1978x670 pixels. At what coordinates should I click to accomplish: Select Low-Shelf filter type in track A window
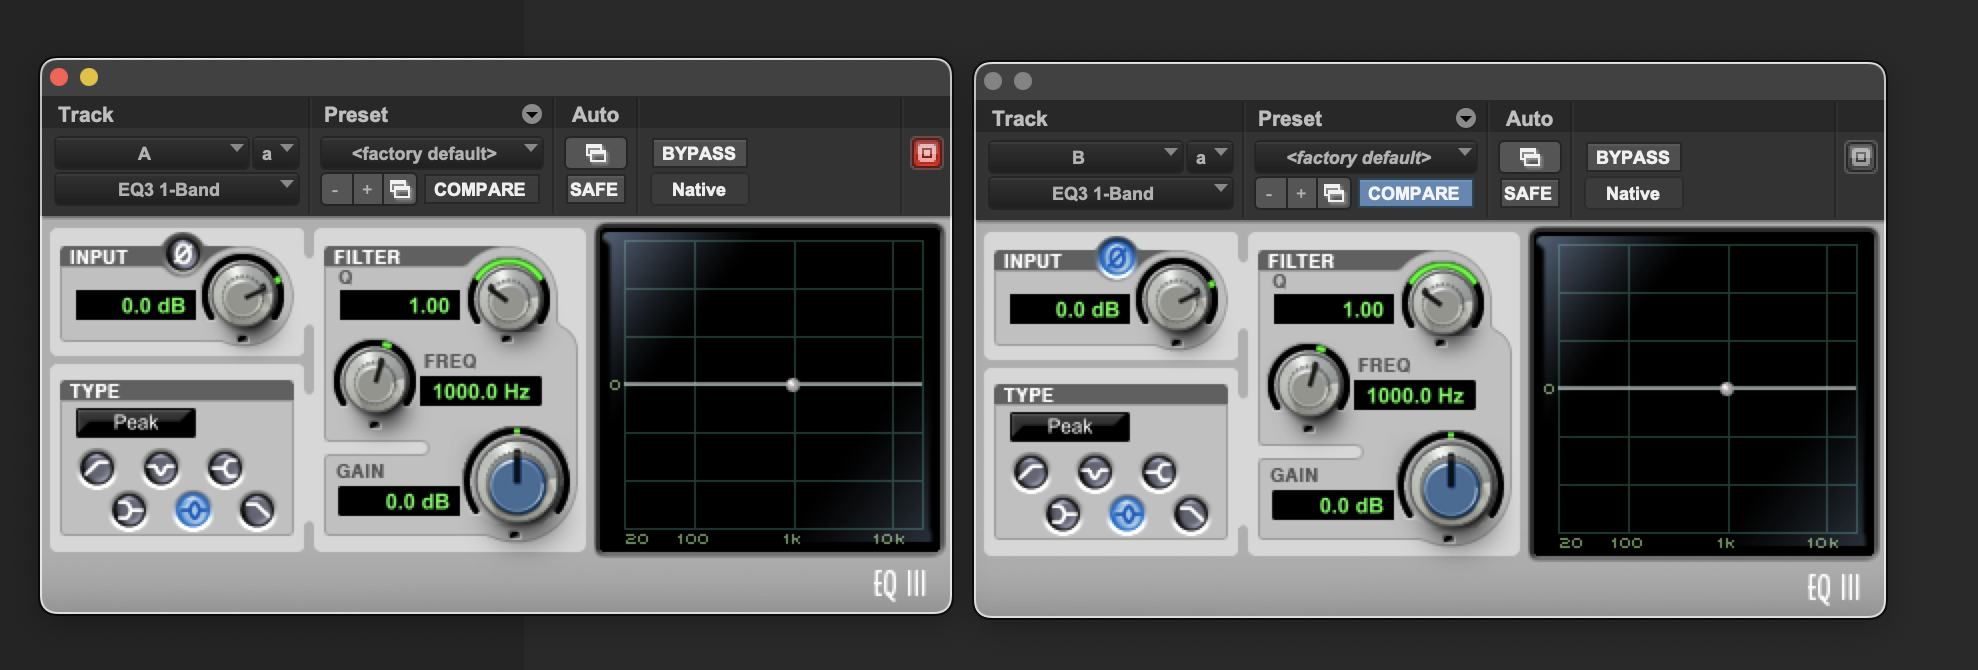click(129, 511)
